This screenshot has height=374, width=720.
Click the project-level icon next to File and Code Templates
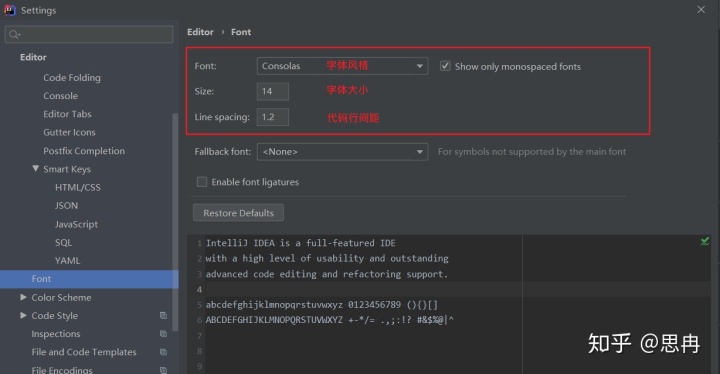tap(163, 352)
